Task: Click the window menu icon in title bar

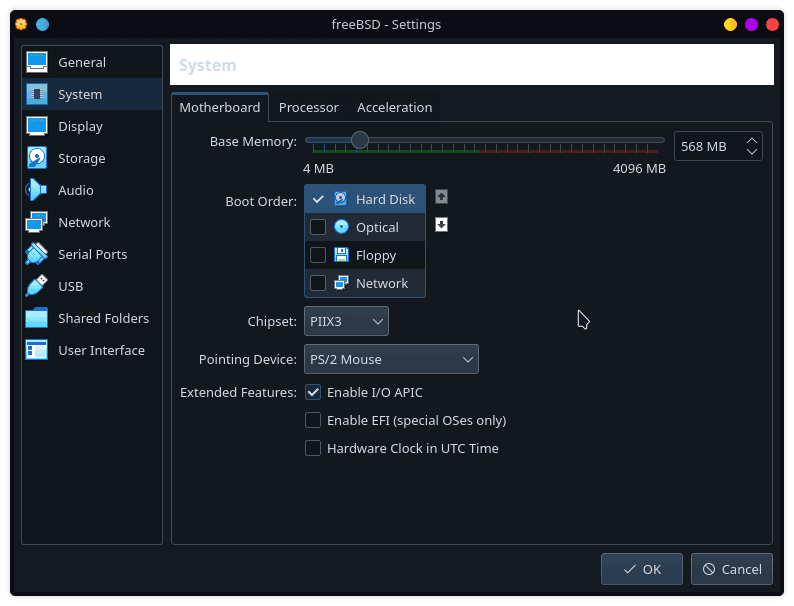Action: click(21, 24)
